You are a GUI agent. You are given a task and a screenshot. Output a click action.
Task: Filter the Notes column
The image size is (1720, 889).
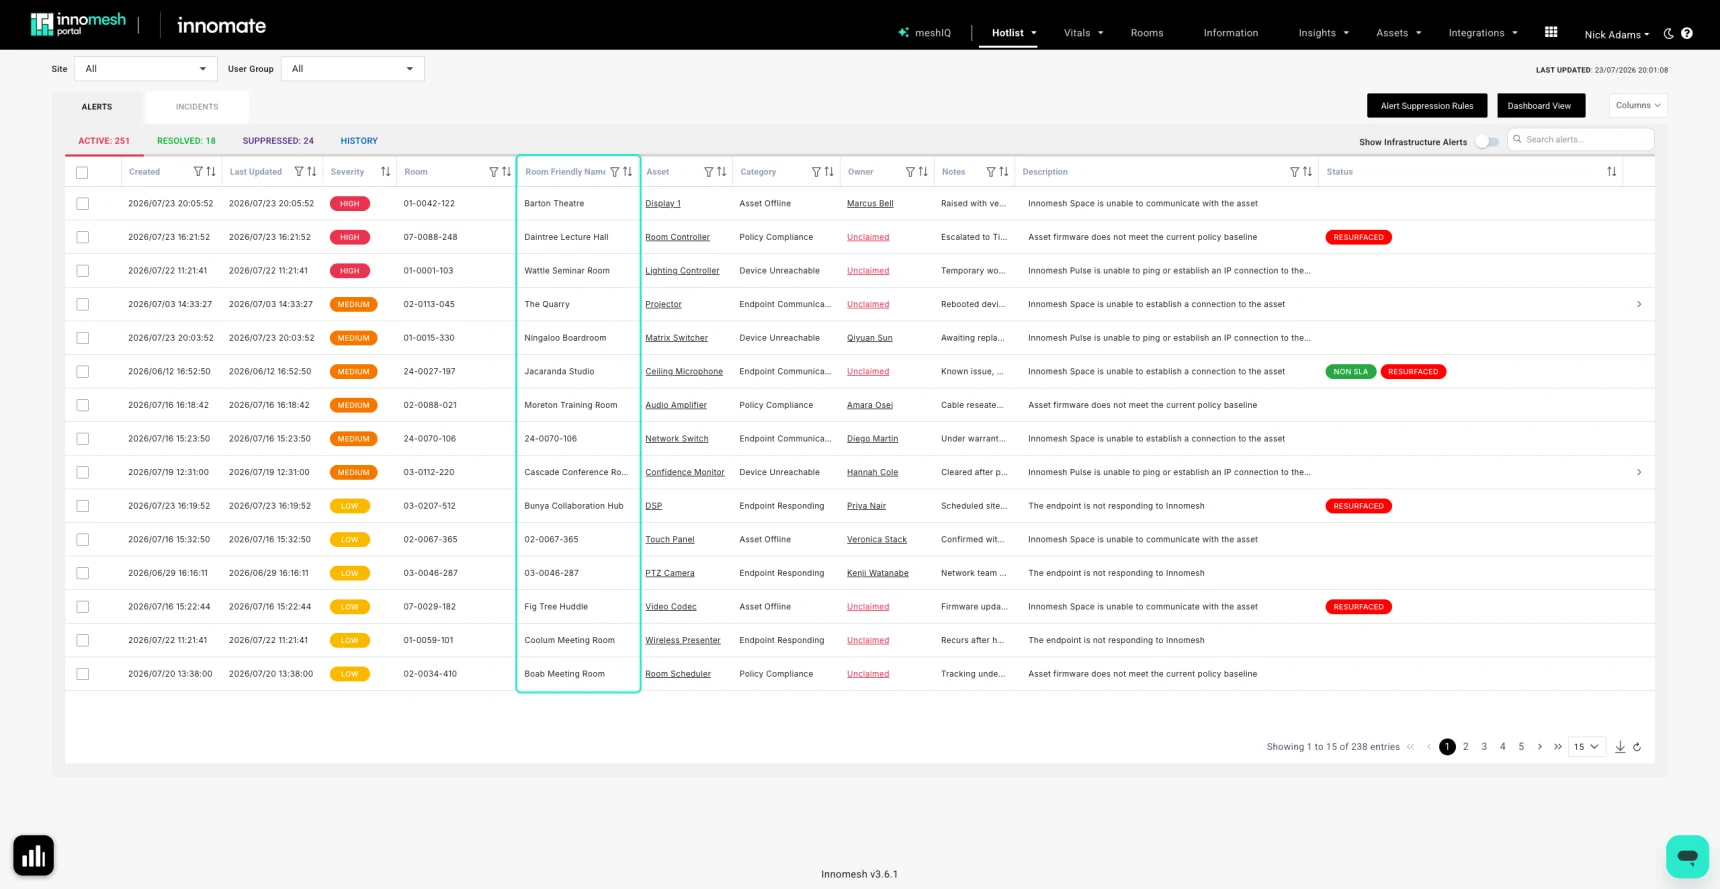click(991, 172)
